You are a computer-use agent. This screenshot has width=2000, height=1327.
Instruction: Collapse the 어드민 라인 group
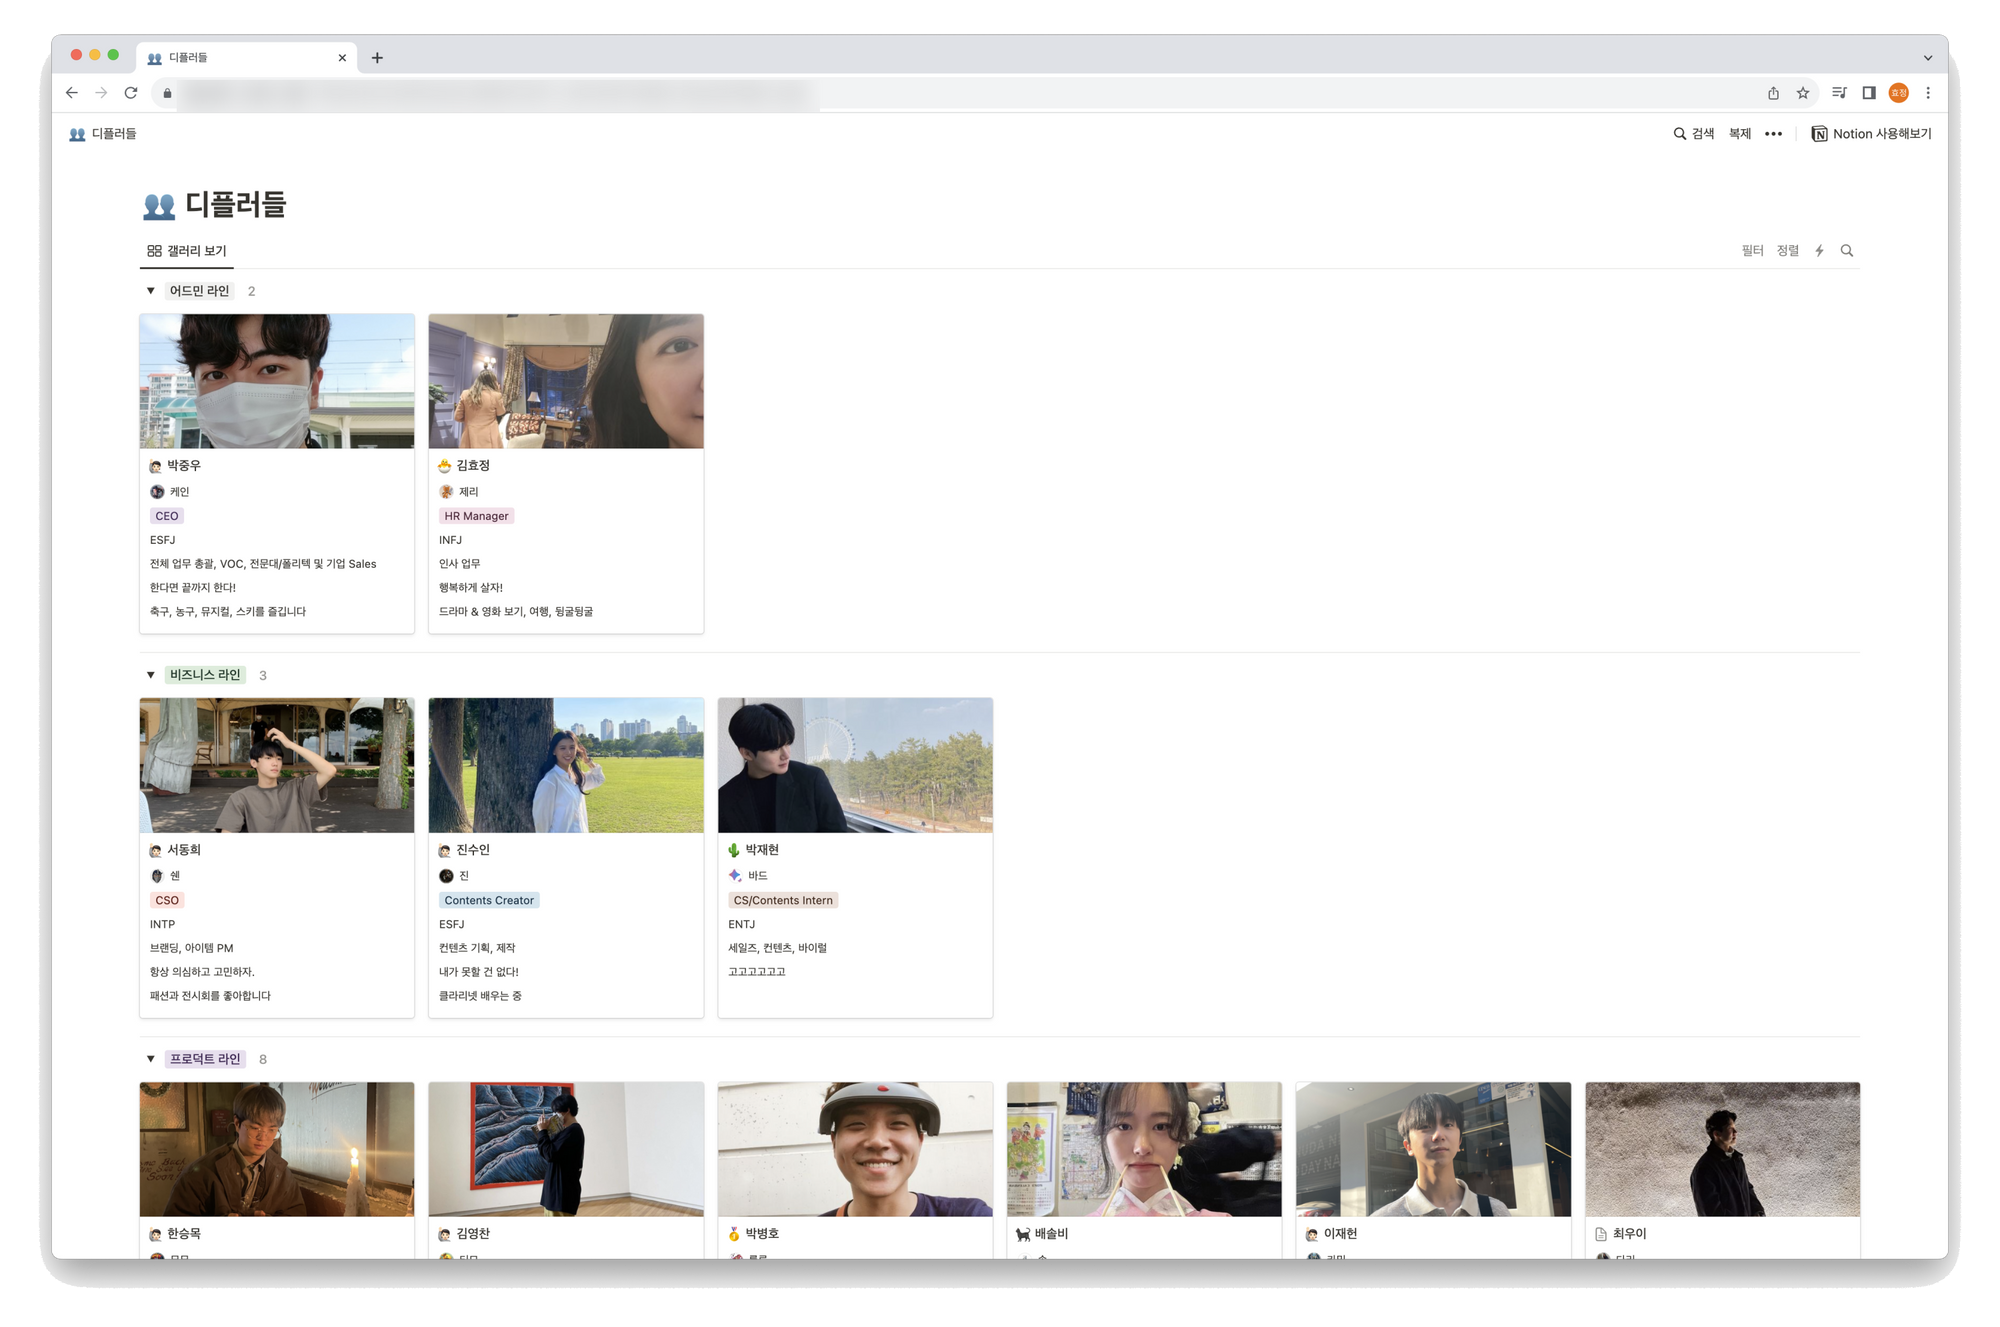tap(151, 291)
